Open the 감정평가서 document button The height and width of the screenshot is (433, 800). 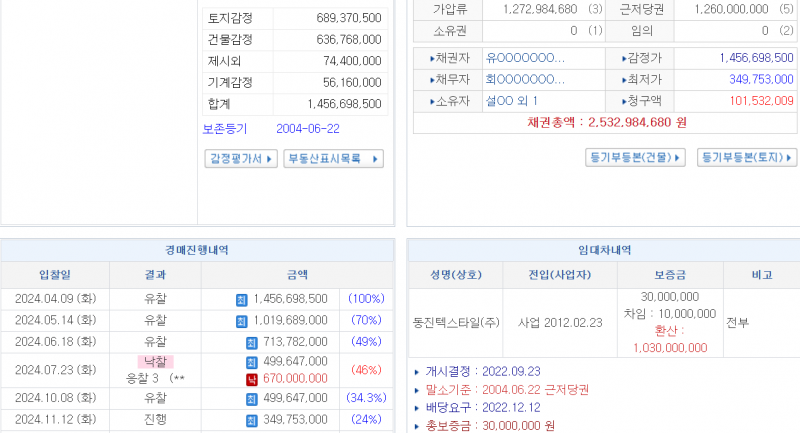point(240,159)
